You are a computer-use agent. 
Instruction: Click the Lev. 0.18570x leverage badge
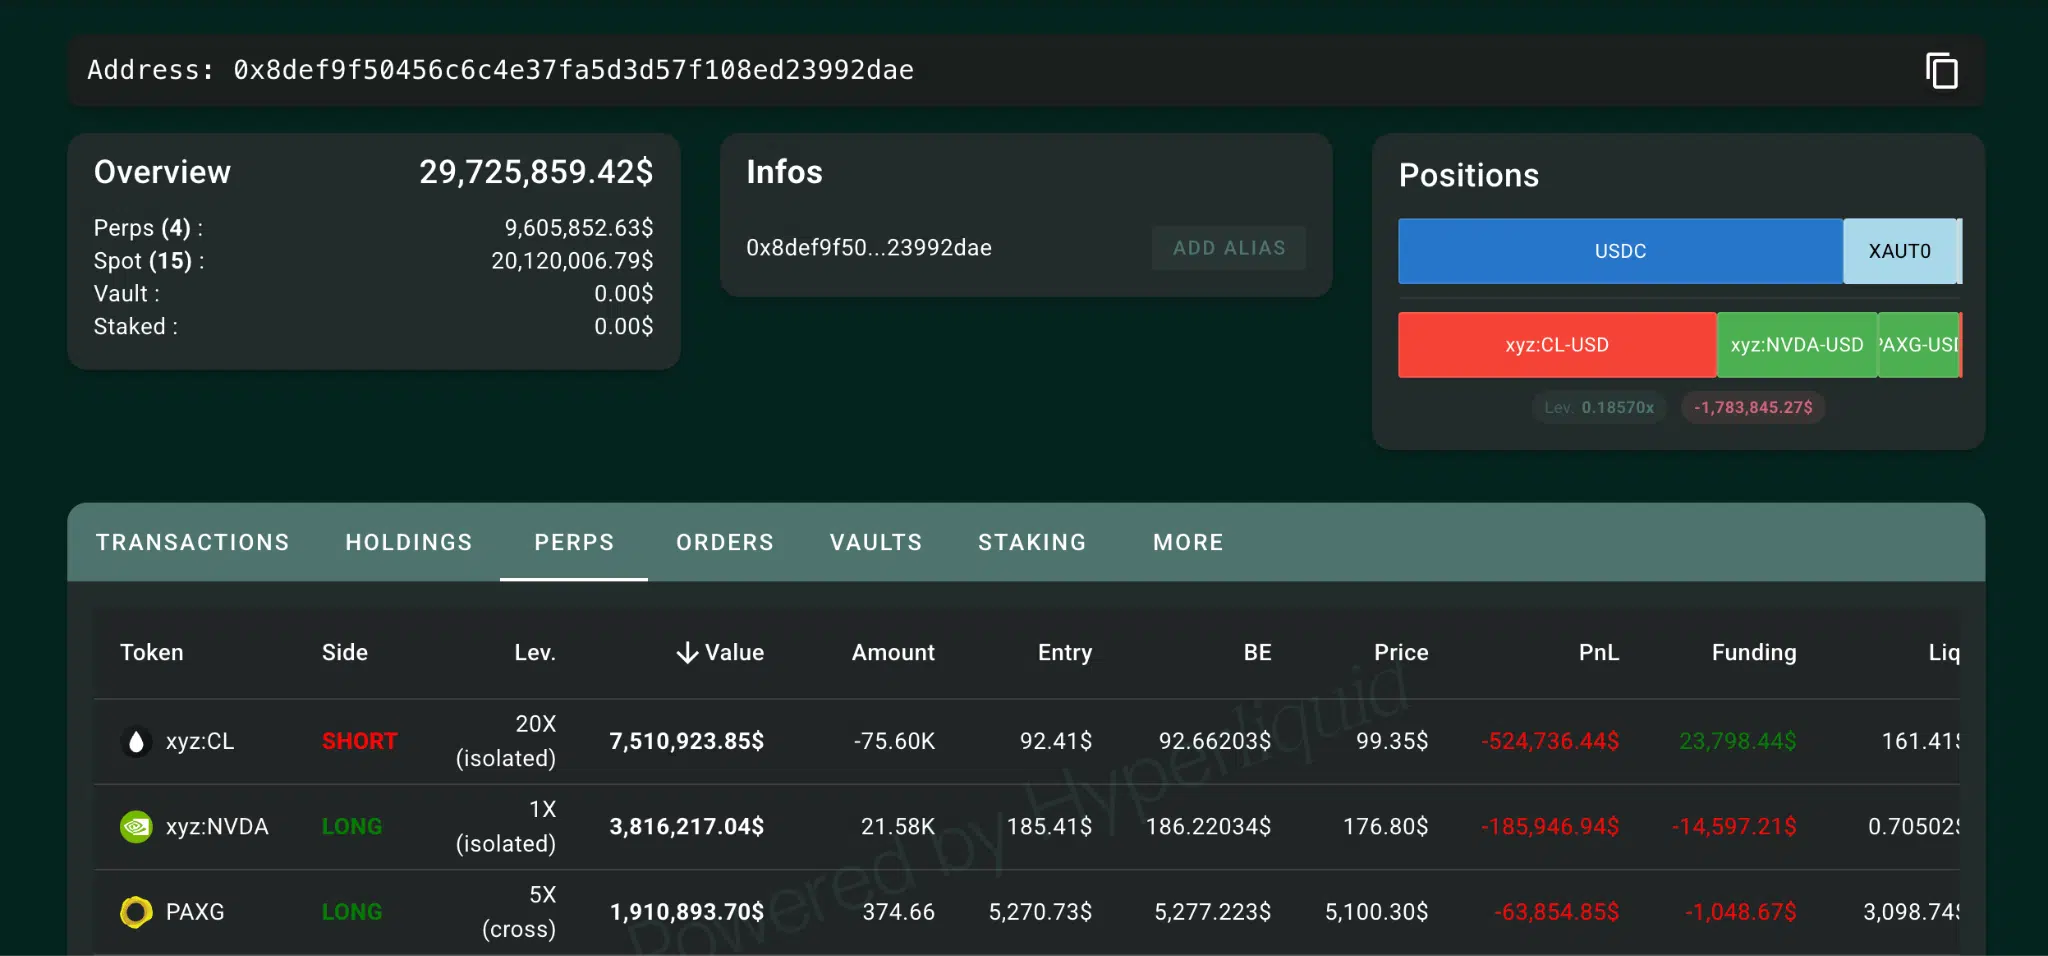[1598, 408]
